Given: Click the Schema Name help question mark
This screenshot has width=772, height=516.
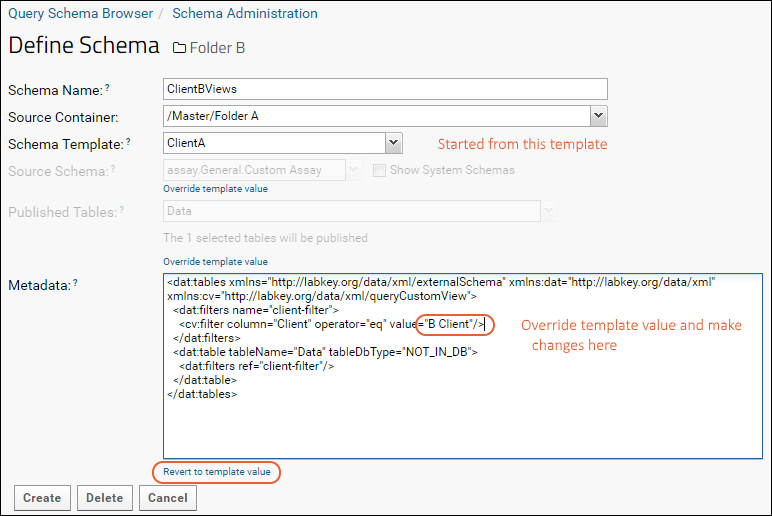Looking at the screenshot, I should [x=107, y=88].
